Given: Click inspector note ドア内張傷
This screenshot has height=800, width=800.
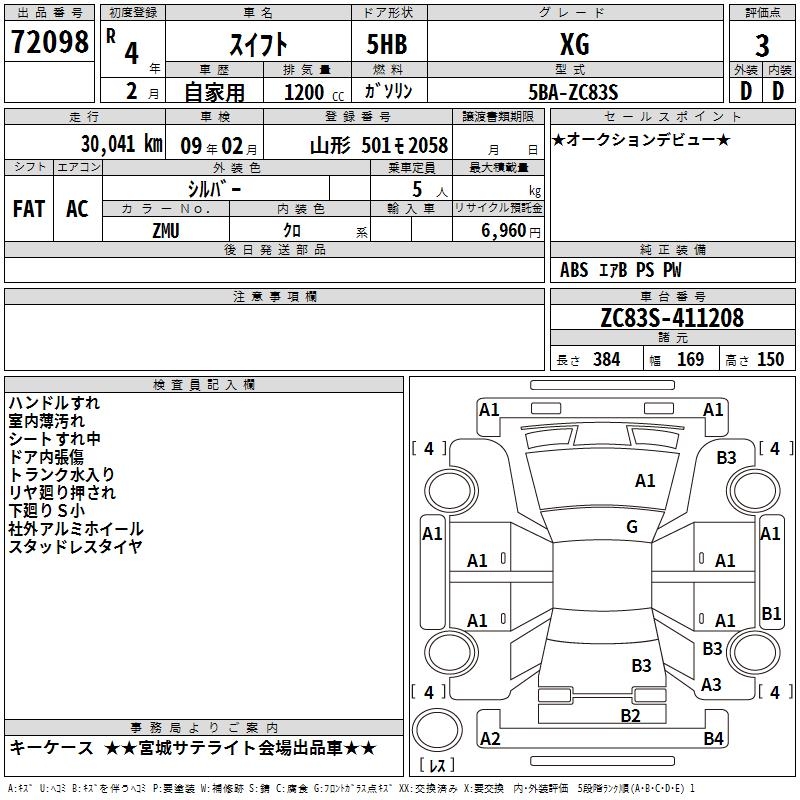Looking at the screenshot, I should coord(46,456).
